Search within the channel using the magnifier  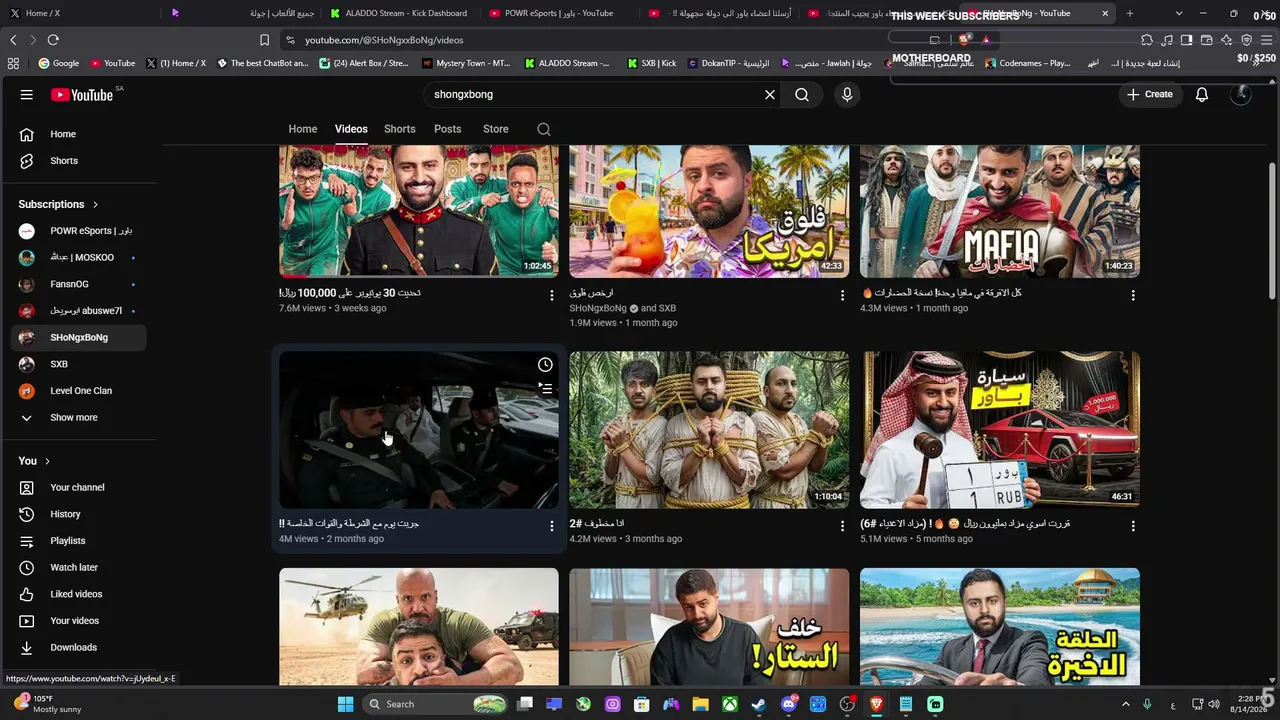(x=544, y=129)
